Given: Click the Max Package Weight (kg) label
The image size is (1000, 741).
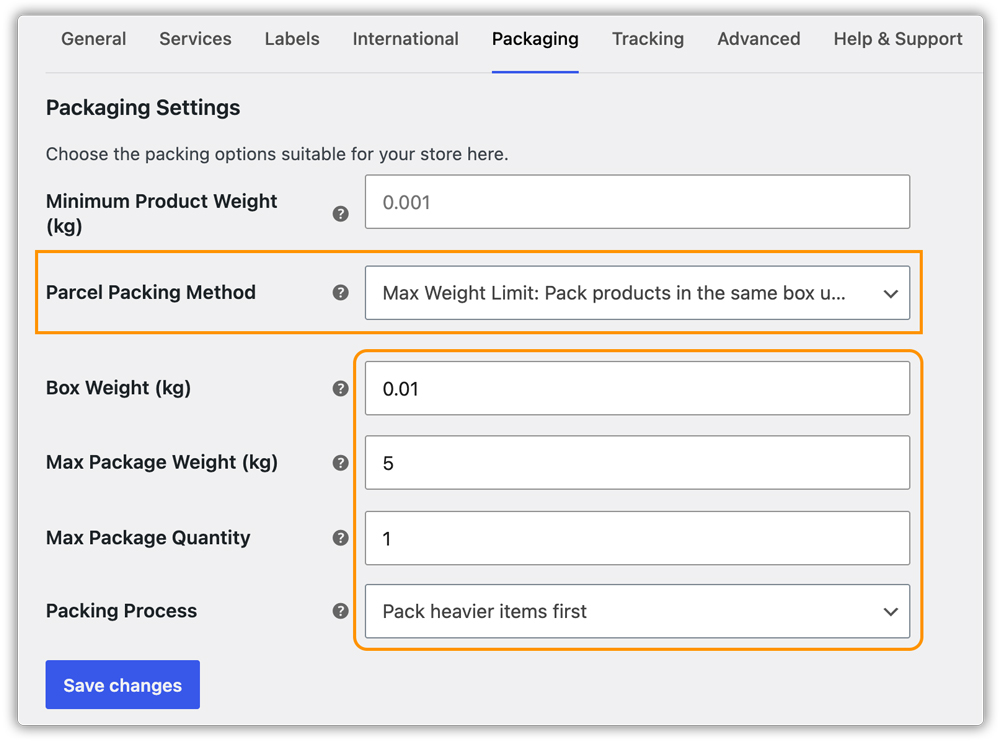Looking at the screenshot, I should coord(161,462).
